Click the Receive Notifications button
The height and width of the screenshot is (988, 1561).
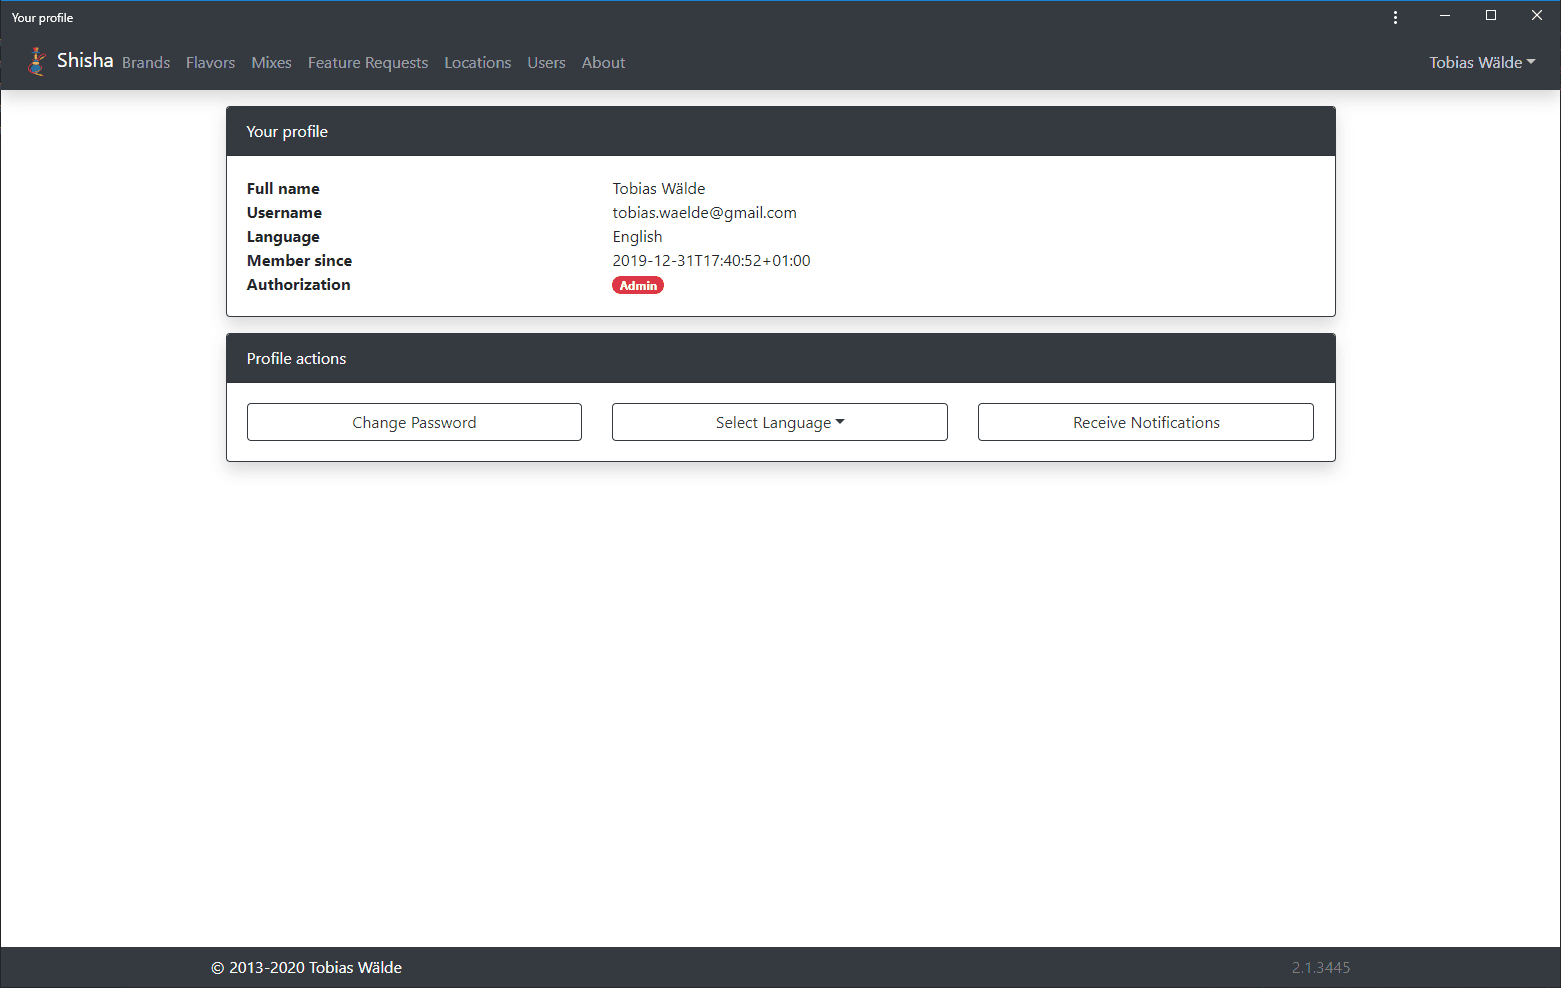tap(1146, 422)
